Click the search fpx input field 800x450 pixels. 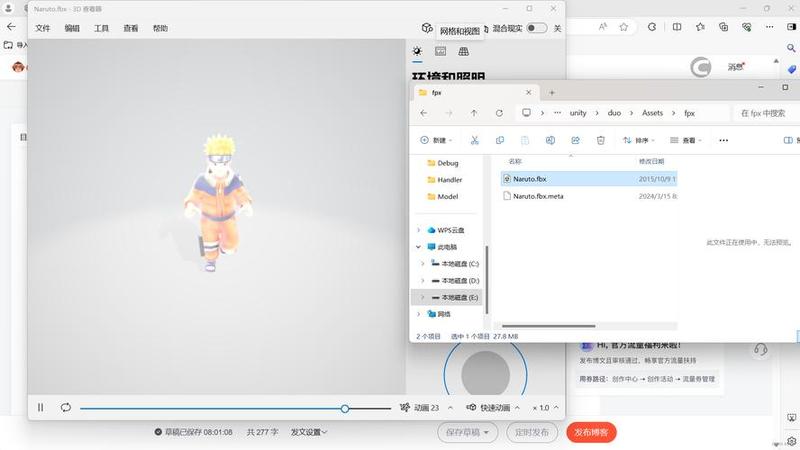tap(766, 113)
